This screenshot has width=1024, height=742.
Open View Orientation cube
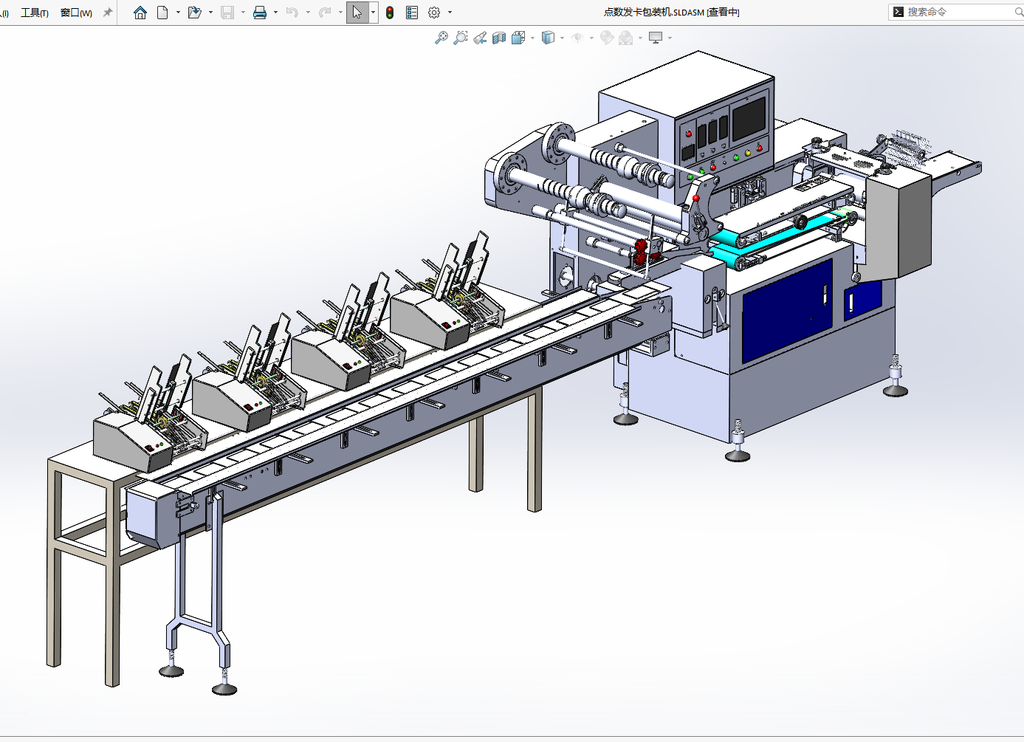point(519,38)
